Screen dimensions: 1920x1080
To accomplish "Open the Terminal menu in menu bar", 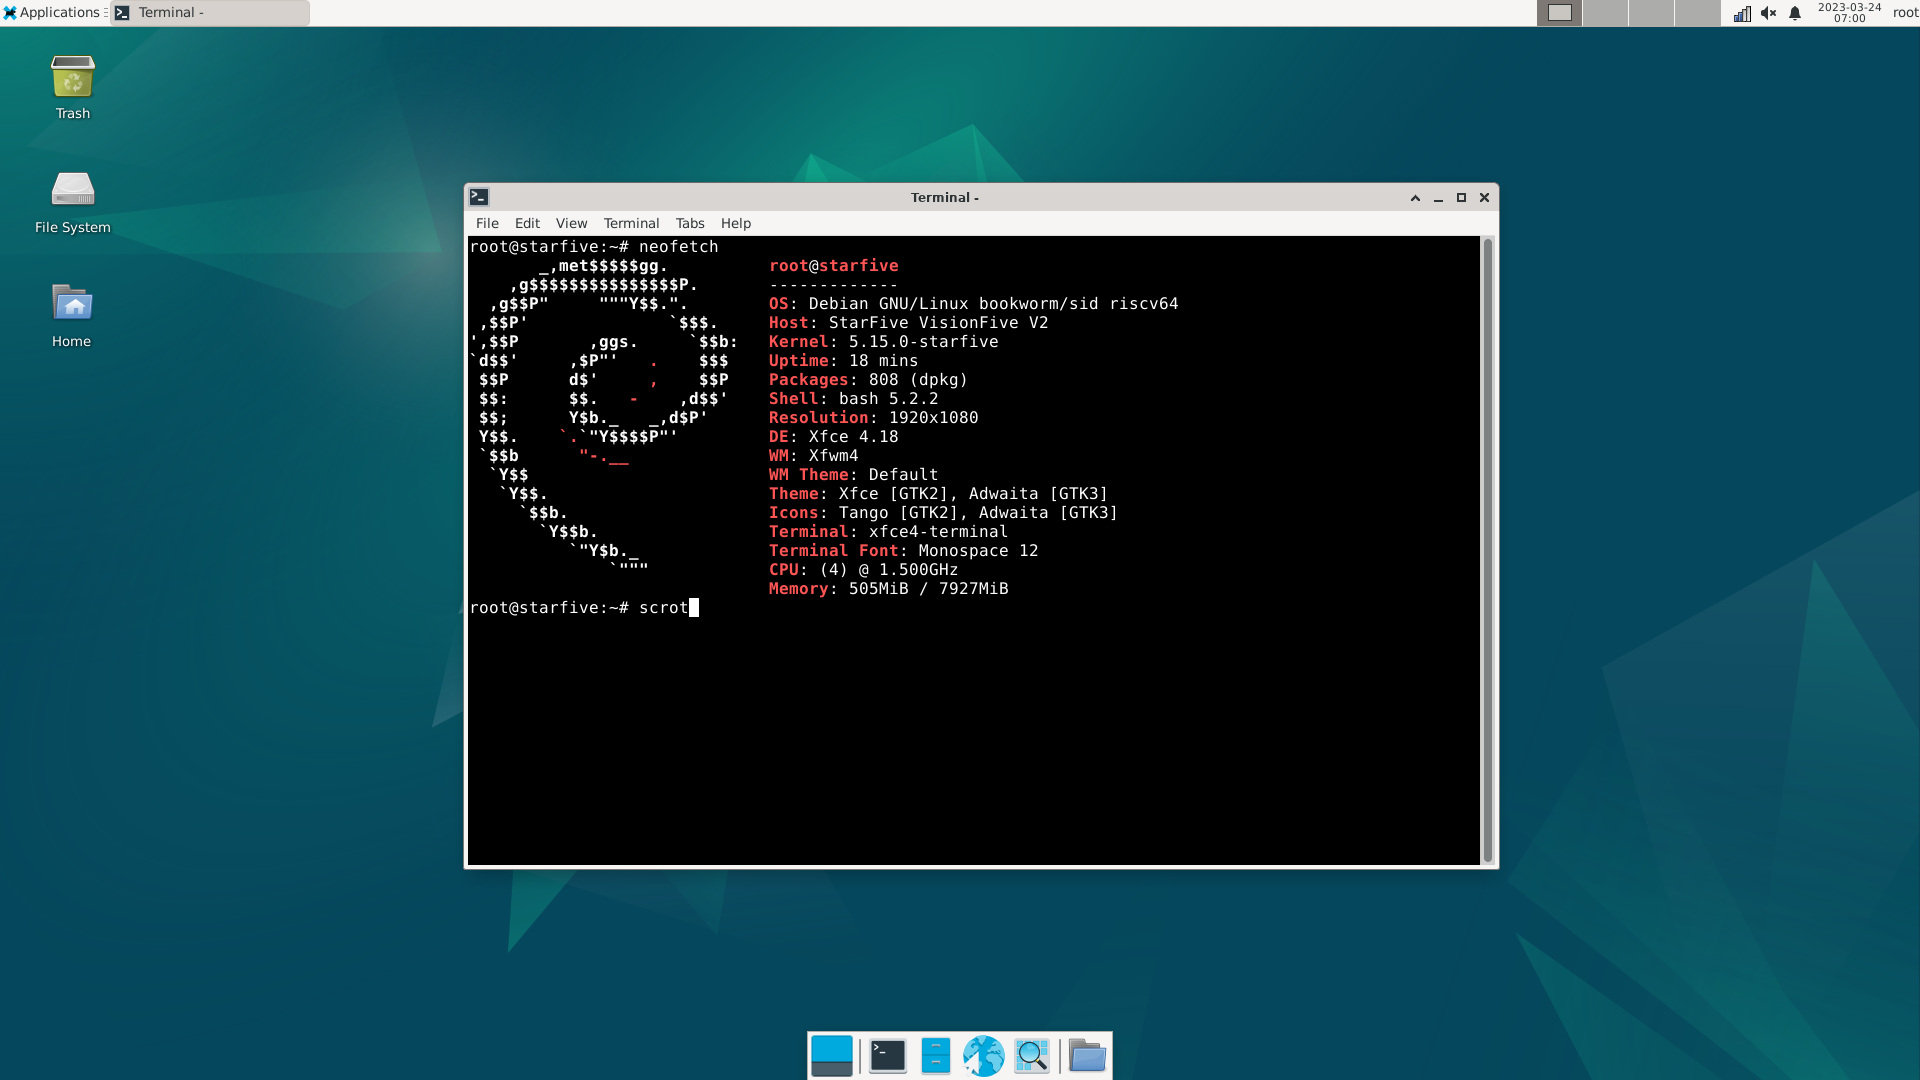I will [x=631, y=223].
